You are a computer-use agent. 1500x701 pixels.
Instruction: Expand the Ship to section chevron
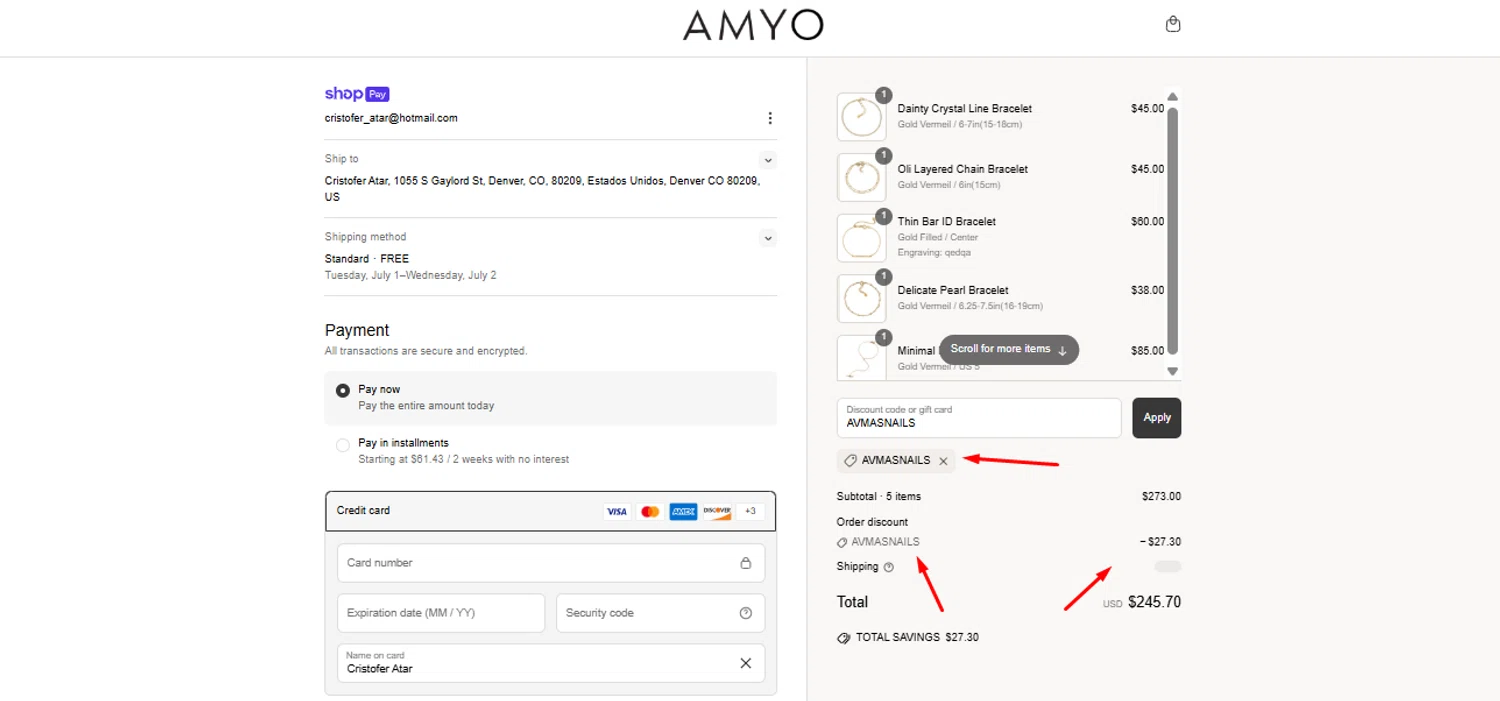[x=767, y=160]
